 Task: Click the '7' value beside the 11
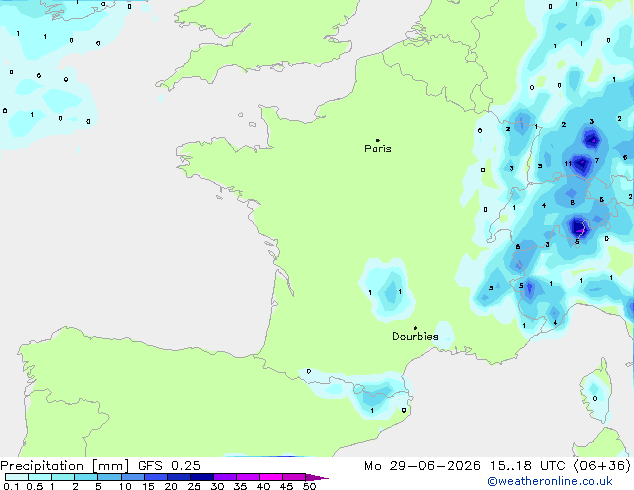(597, 161)
